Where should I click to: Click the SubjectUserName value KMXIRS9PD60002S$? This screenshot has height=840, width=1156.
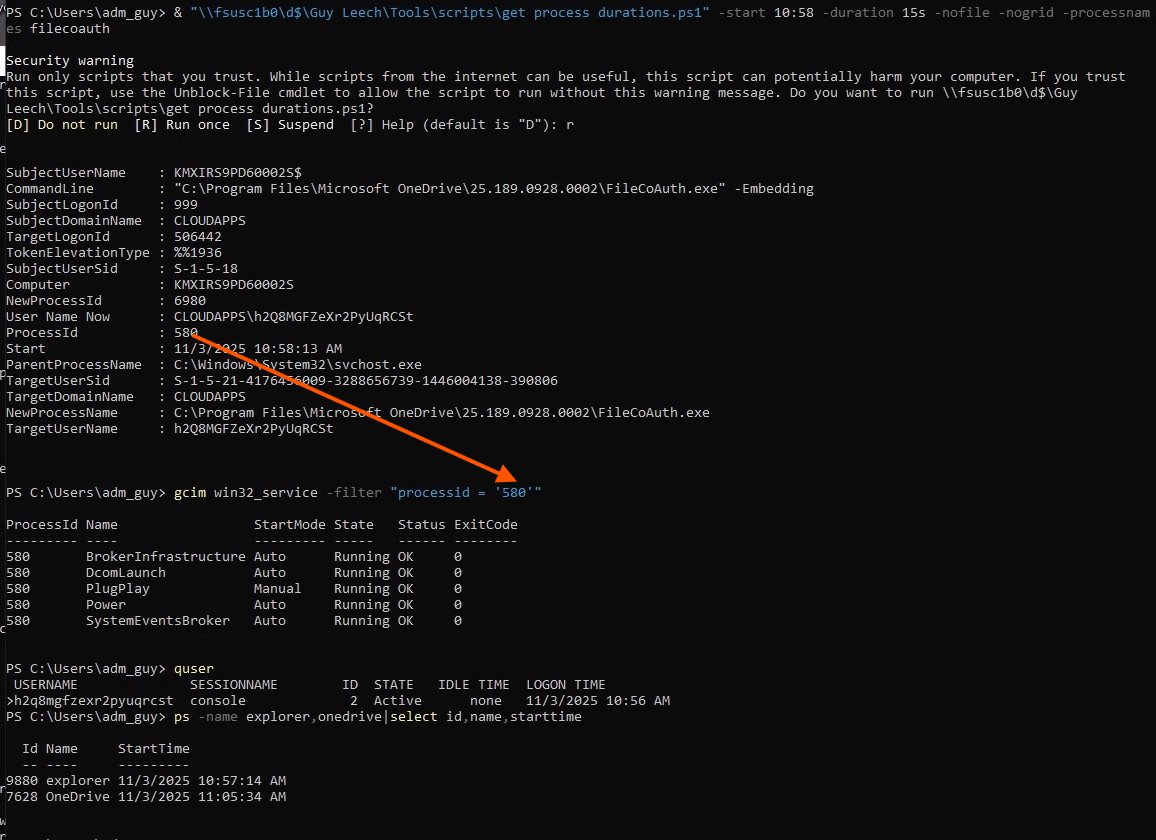click(x=237, y=173)
